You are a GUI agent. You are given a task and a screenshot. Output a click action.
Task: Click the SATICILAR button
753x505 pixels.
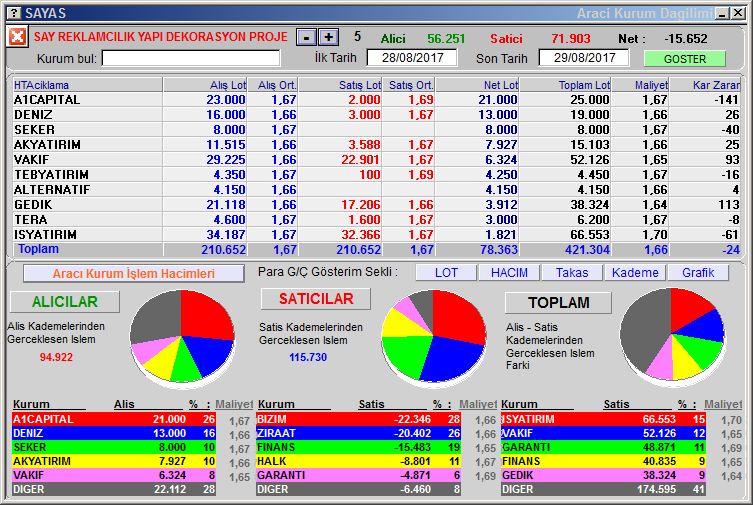pyautogui.click(x=316, y=299)
